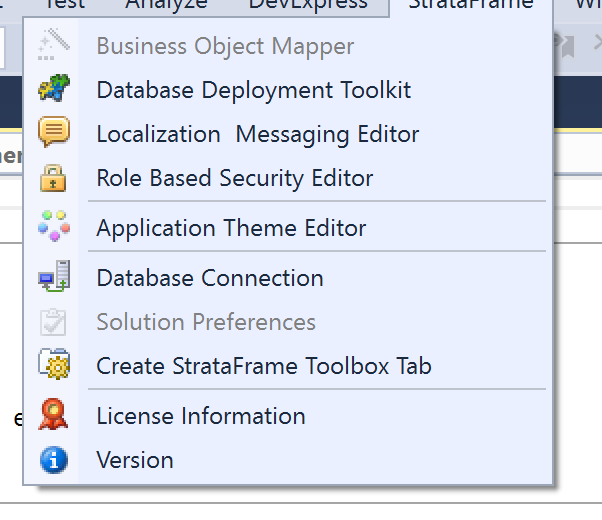Open the DevExpress menu

(x=308, y=5)
